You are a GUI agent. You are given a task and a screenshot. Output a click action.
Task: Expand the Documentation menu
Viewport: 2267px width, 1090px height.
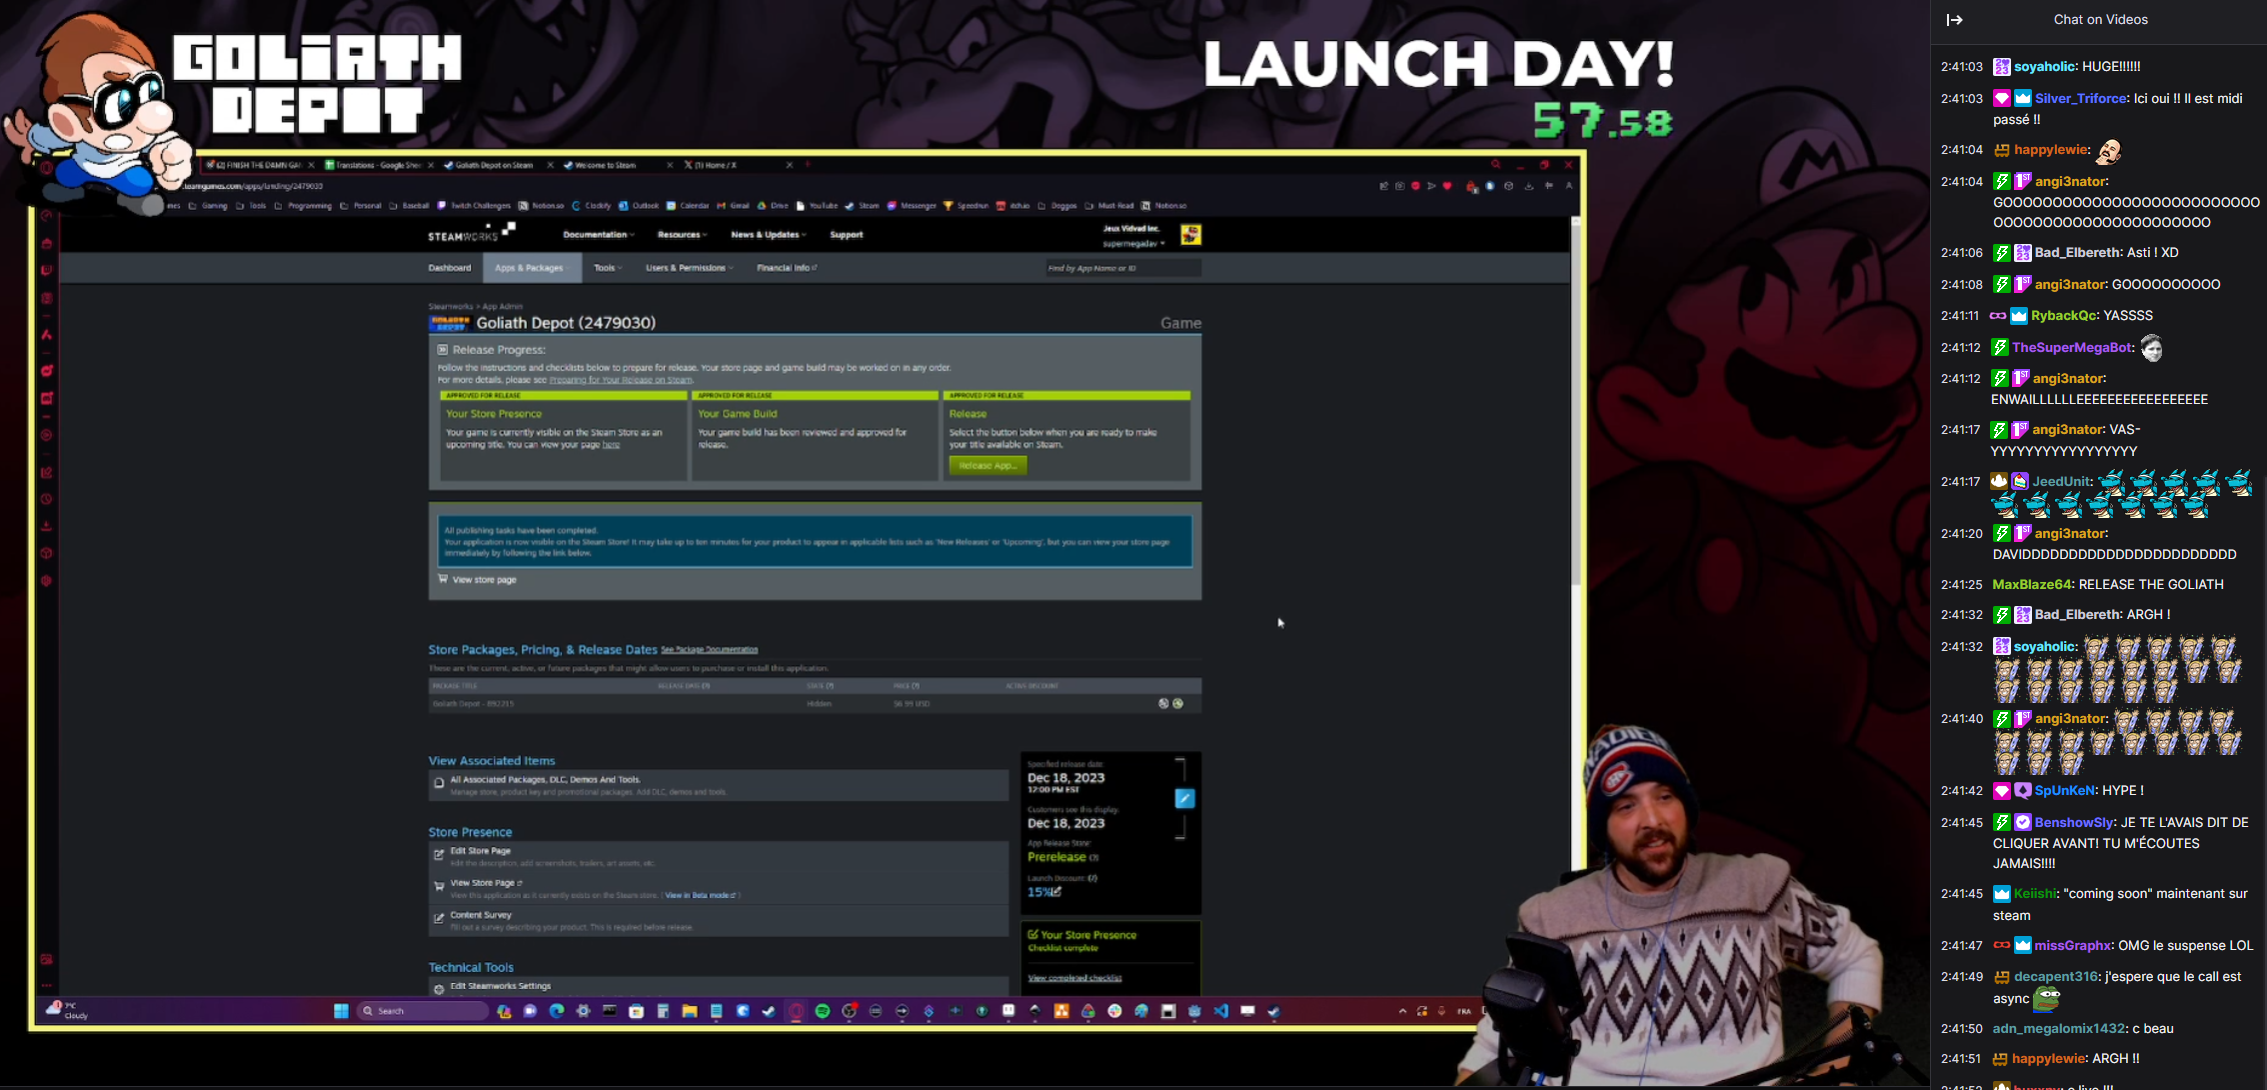click(x=598, y=235)
